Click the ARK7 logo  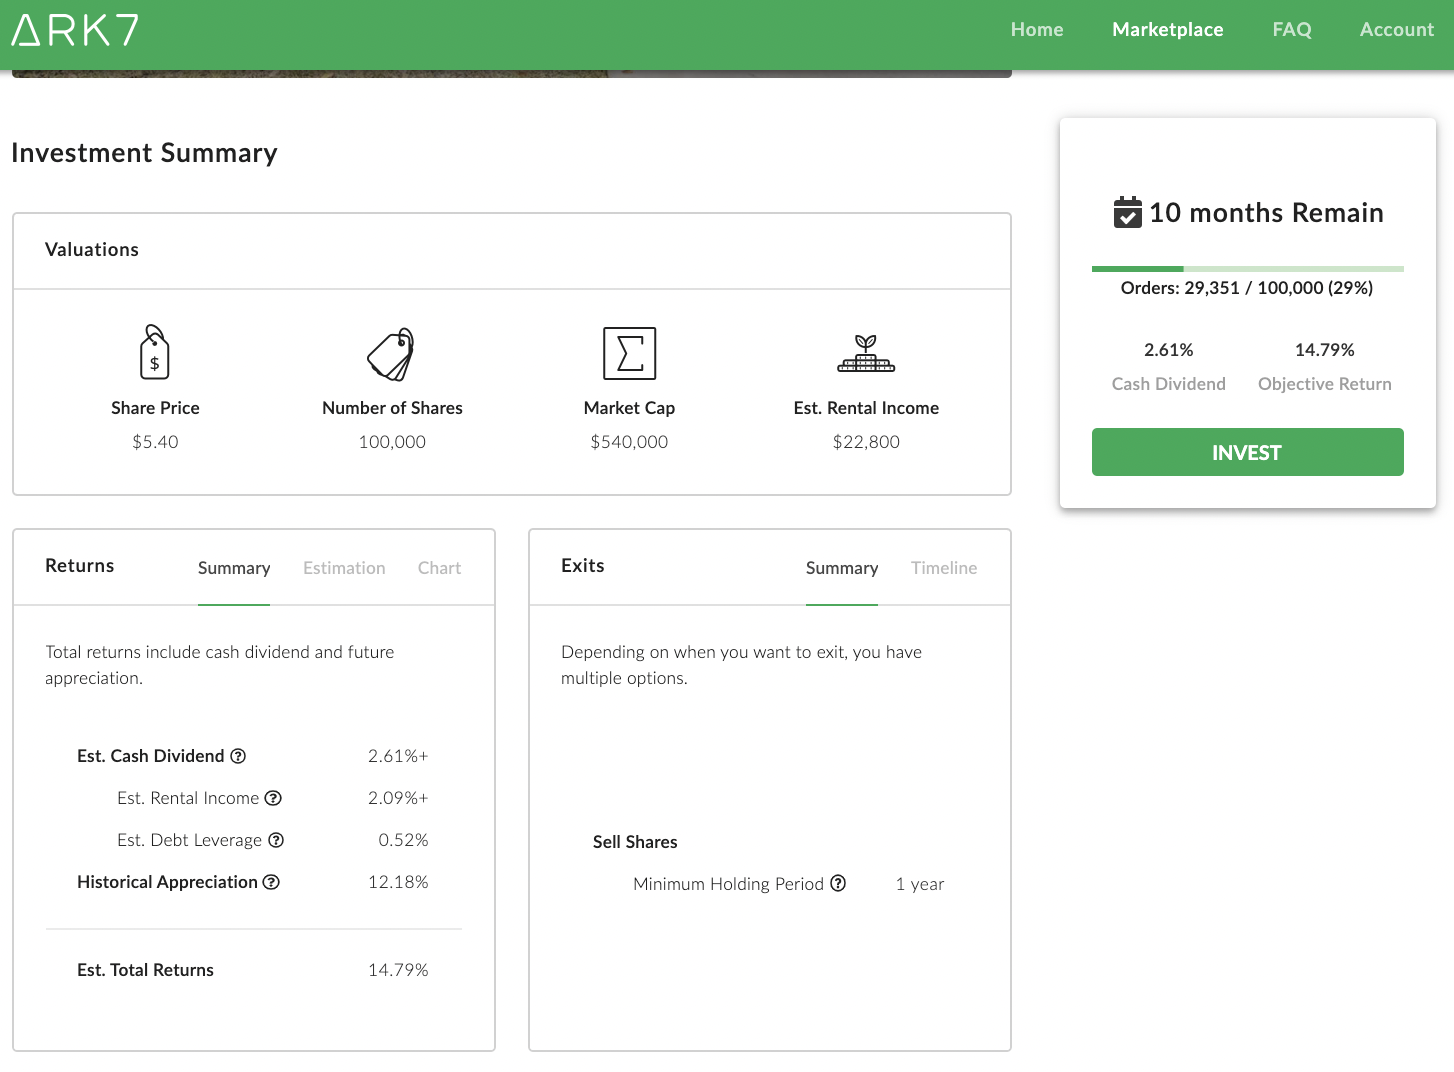click(75, 30)
